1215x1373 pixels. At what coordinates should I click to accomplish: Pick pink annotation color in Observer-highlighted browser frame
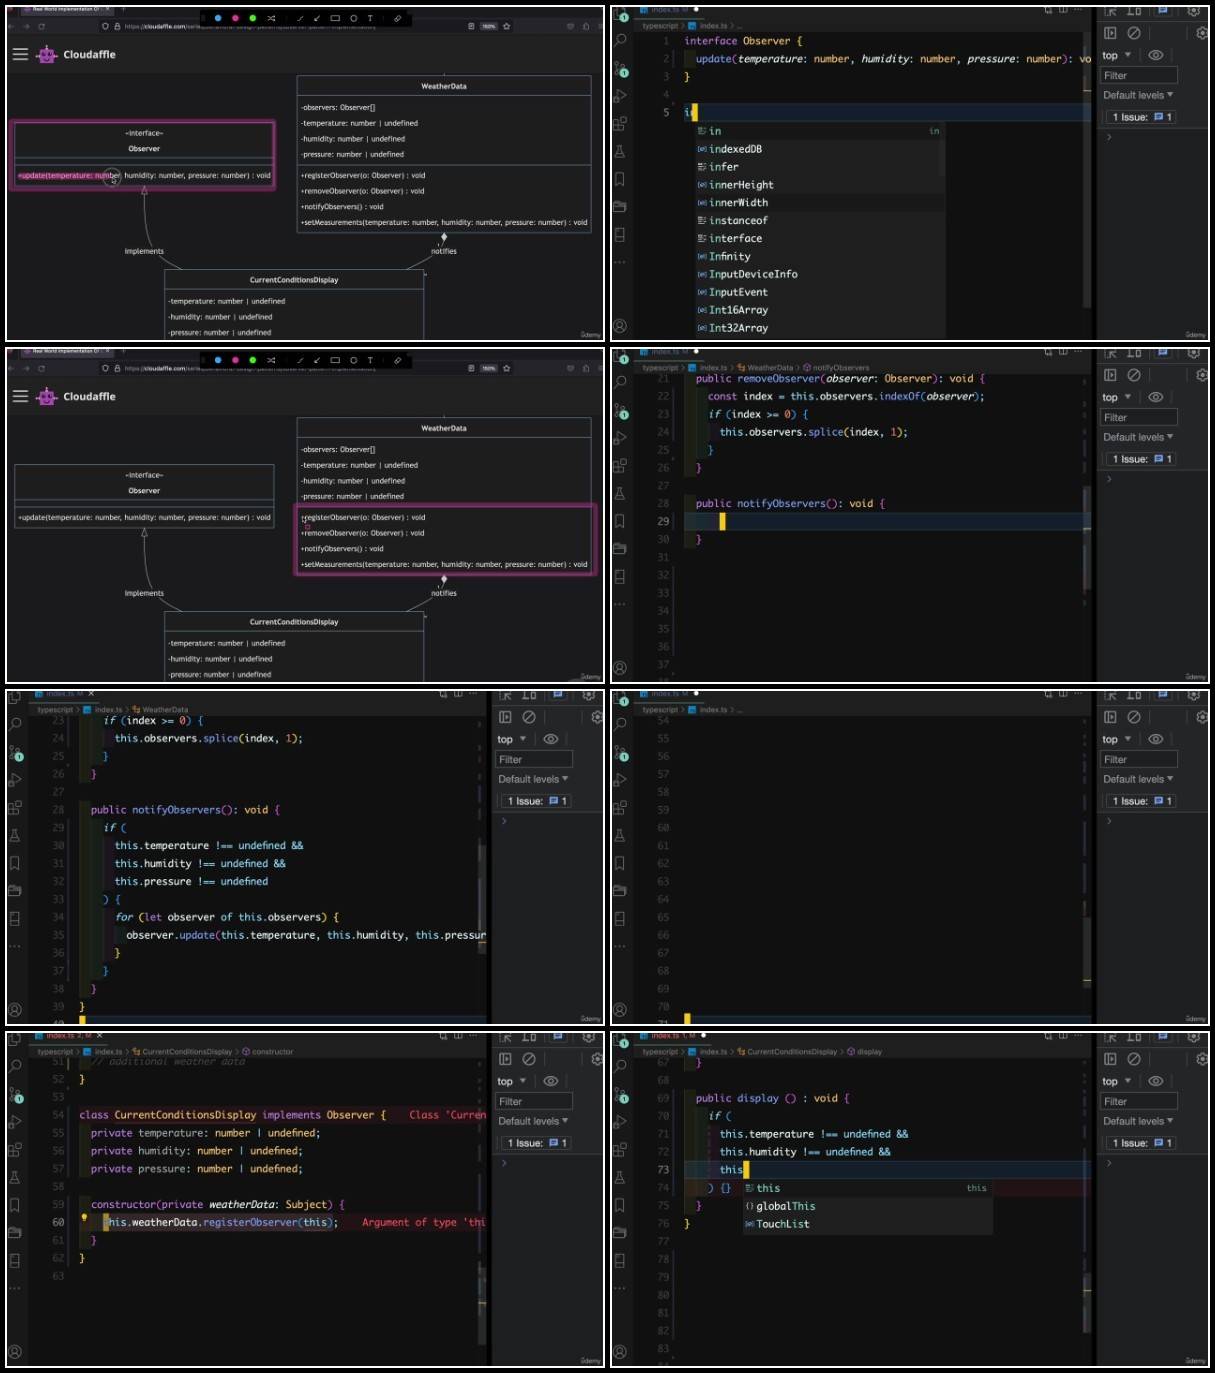click(235, 18)
